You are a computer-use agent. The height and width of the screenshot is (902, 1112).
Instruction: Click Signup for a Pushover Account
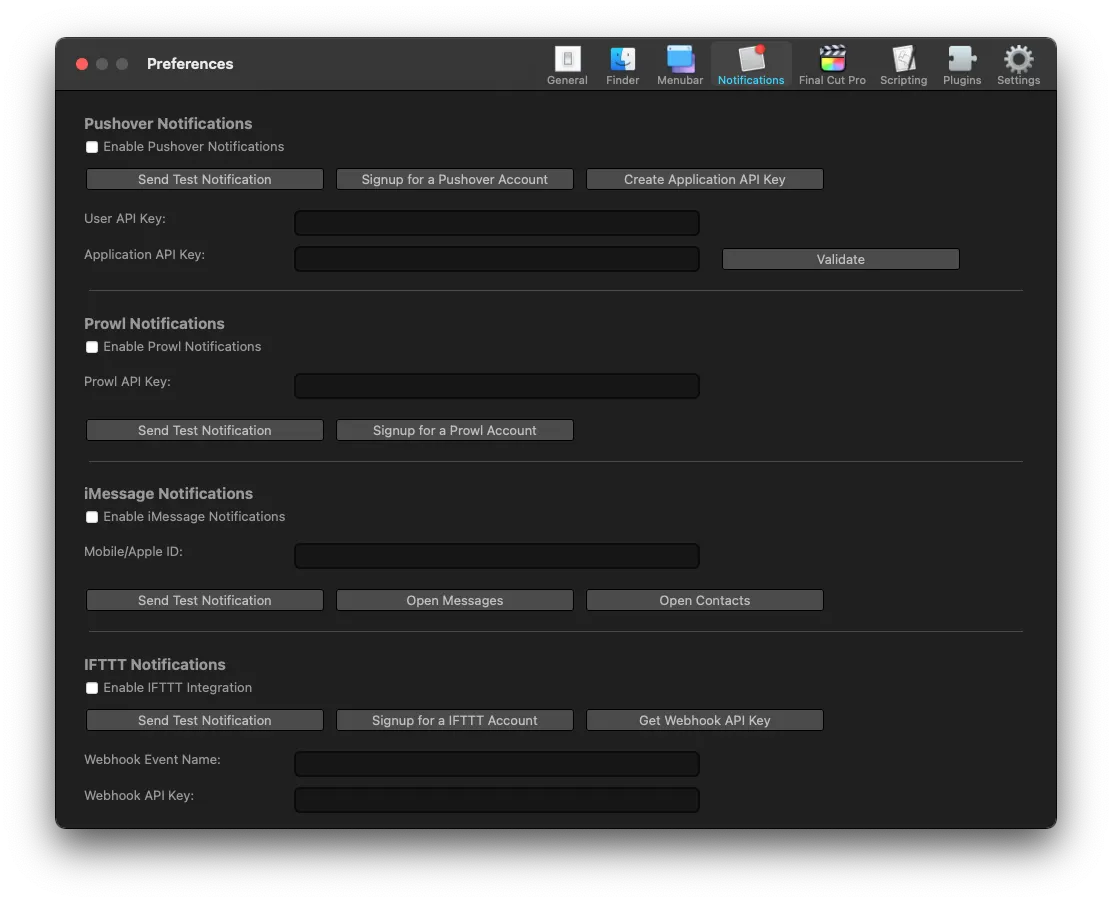click(x=455, y=179)
